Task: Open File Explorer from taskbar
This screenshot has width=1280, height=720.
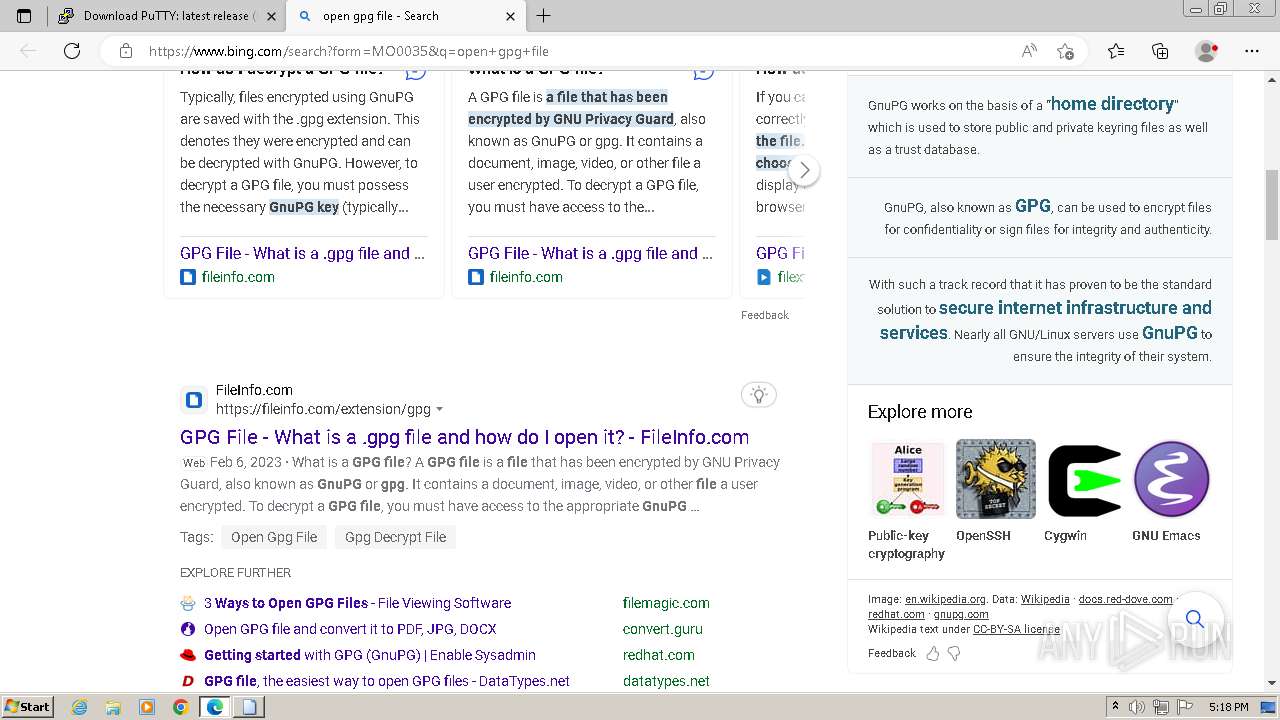Action: (x=113, y=707)
